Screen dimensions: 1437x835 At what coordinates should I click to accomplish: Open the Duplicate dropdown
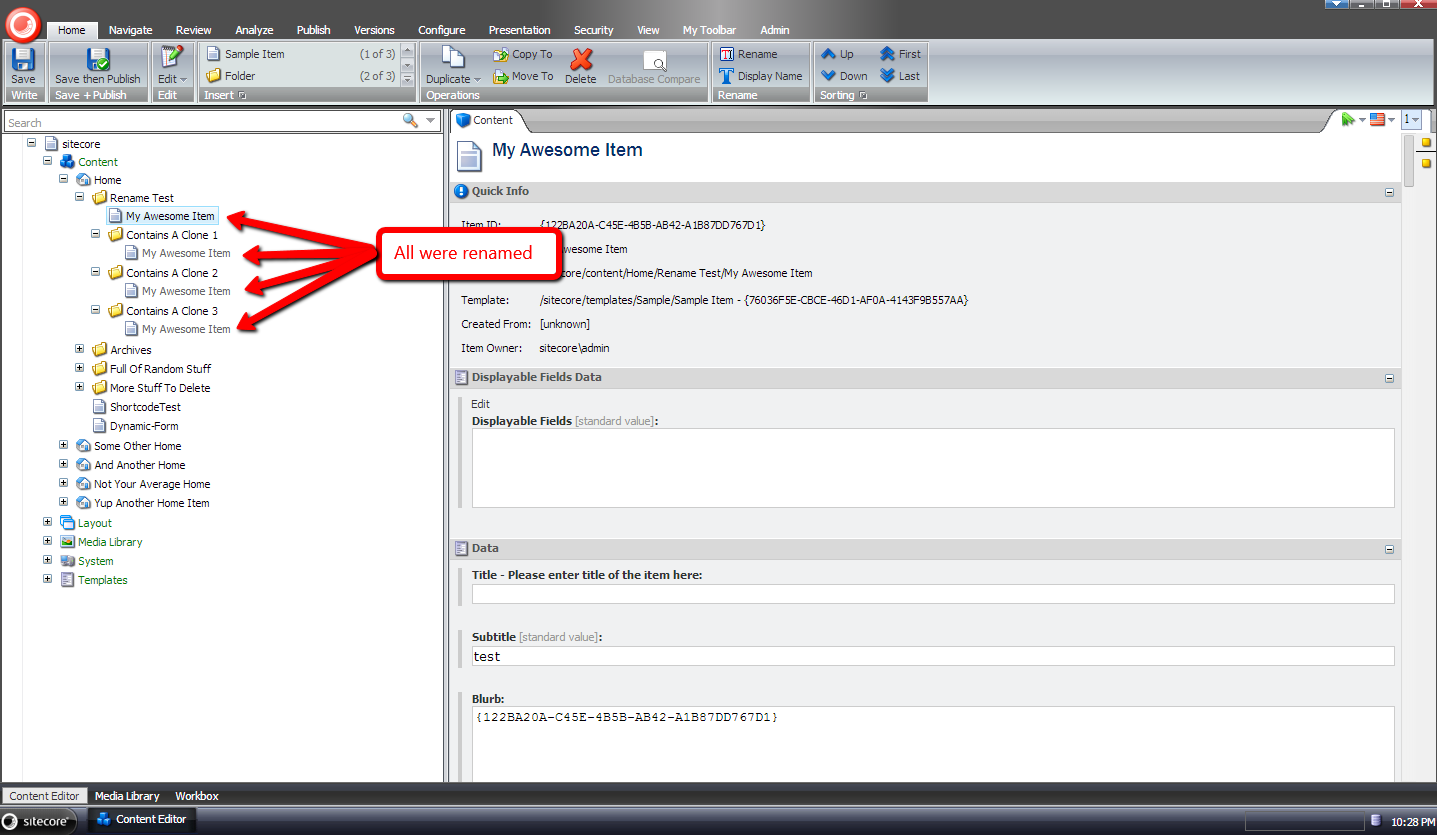pyautogui.click(x=453, y=79)
